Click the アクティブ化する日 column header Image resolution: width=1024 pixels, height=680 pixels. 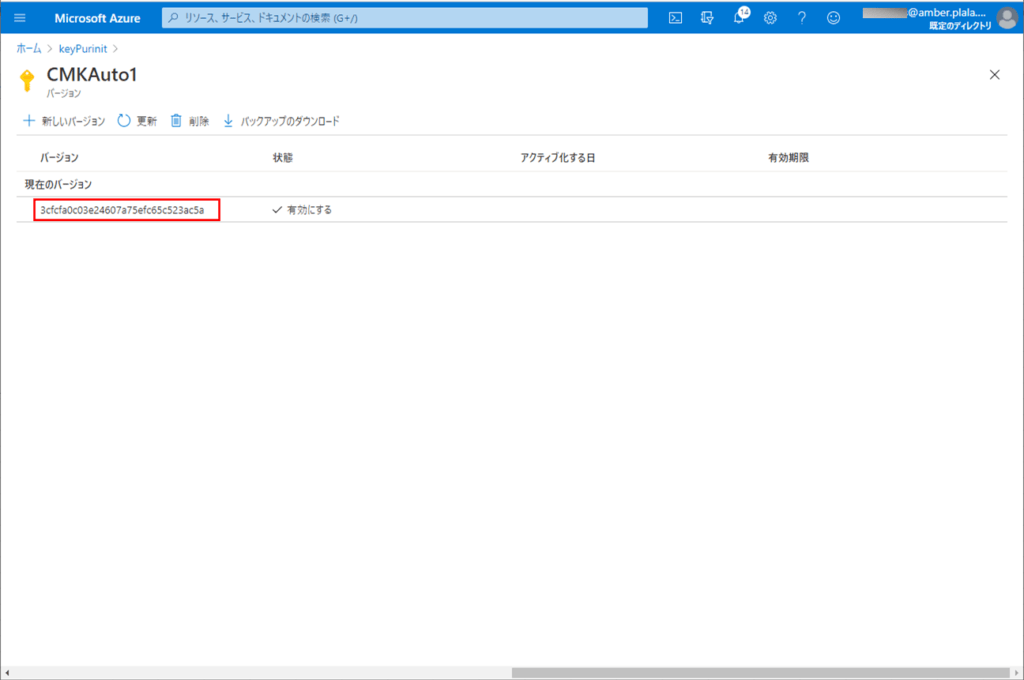click(558, 157)
